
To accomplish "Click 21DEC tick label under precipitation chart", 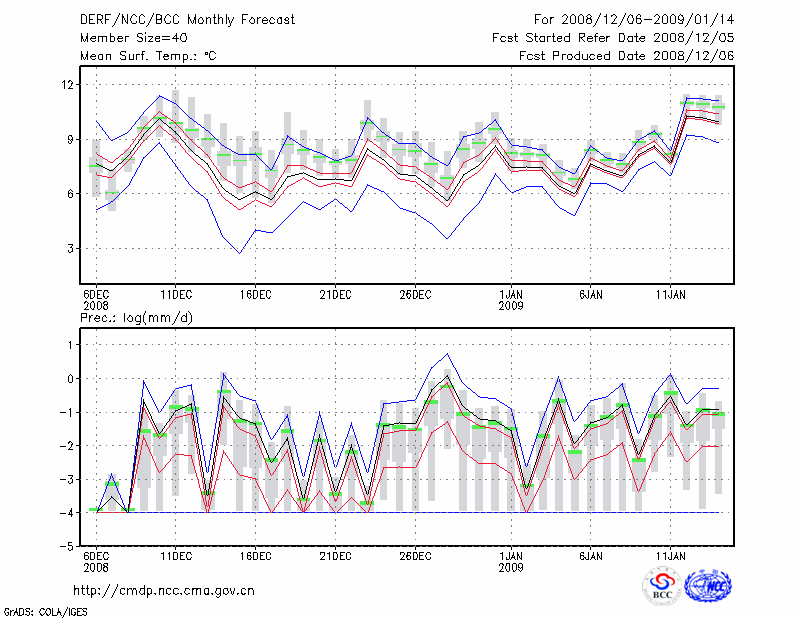I will [x=335, y=555].
